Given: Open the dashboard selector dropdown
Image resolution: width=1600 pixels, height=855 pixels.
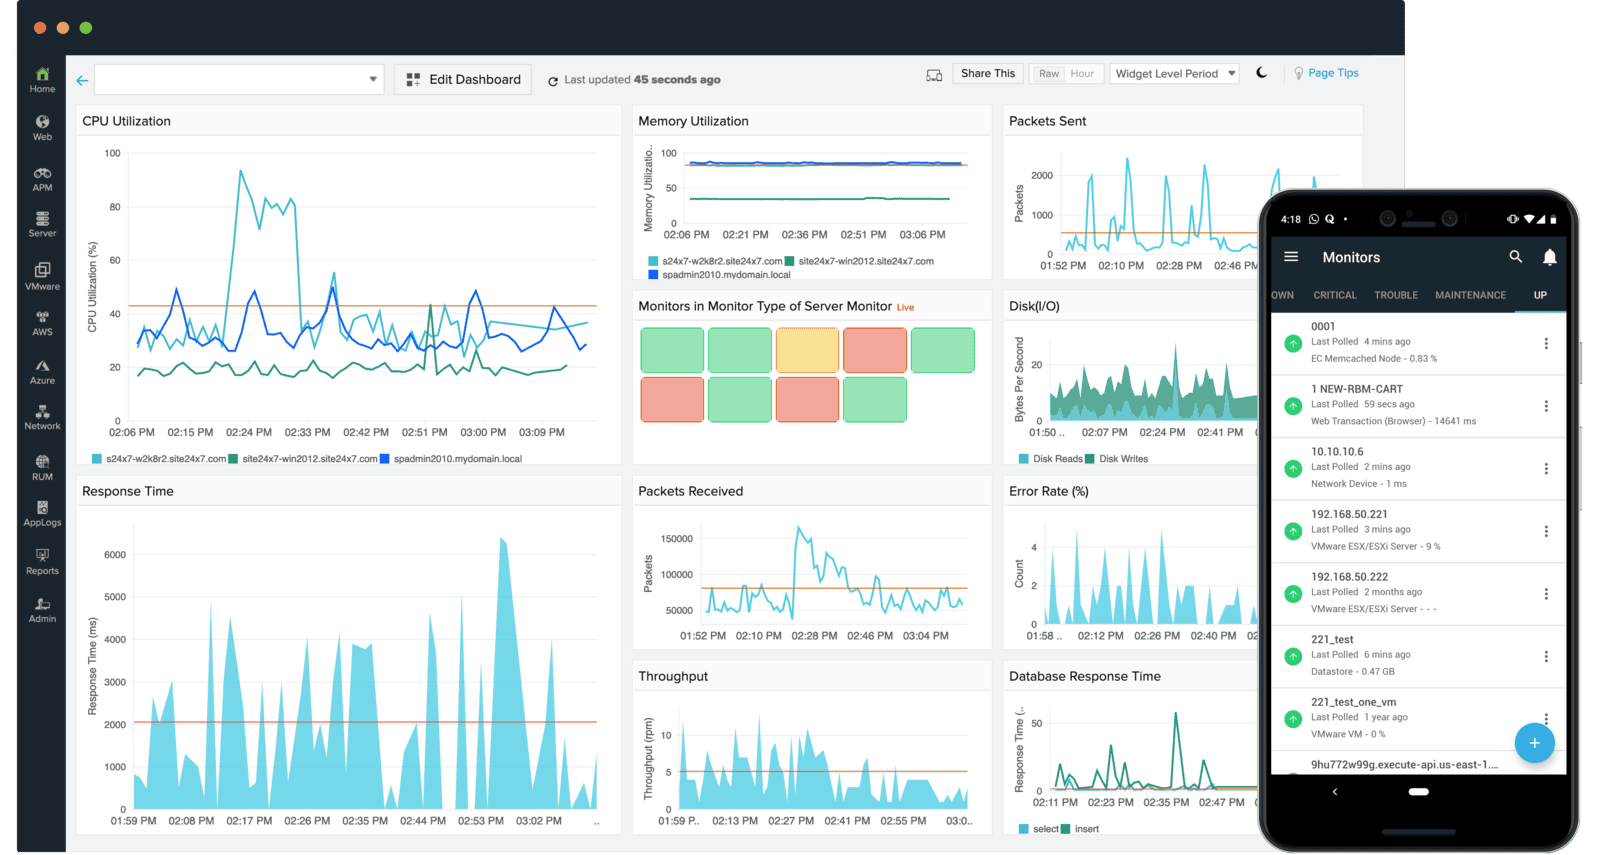Looking at the screenshot, I should click(x=239, y=80).
